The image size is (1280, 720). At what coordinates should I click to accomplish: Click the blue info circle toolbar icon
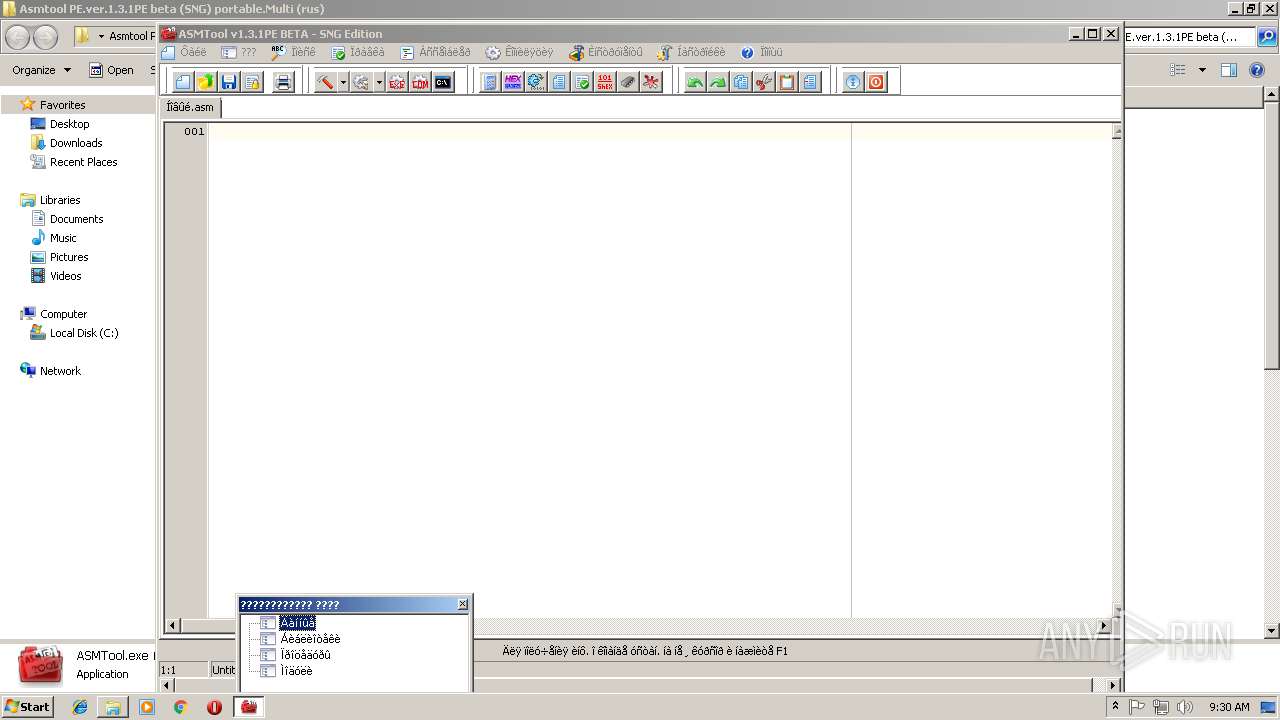click(853, 82)
